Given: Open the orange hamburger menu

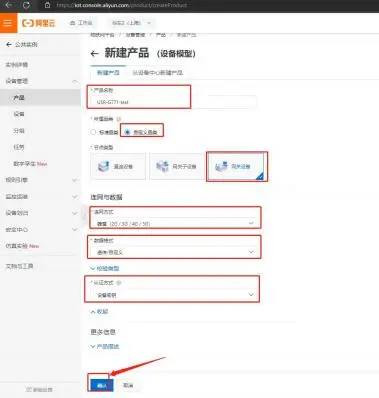Looking at the screenshot, I should [x=8, y=23].
